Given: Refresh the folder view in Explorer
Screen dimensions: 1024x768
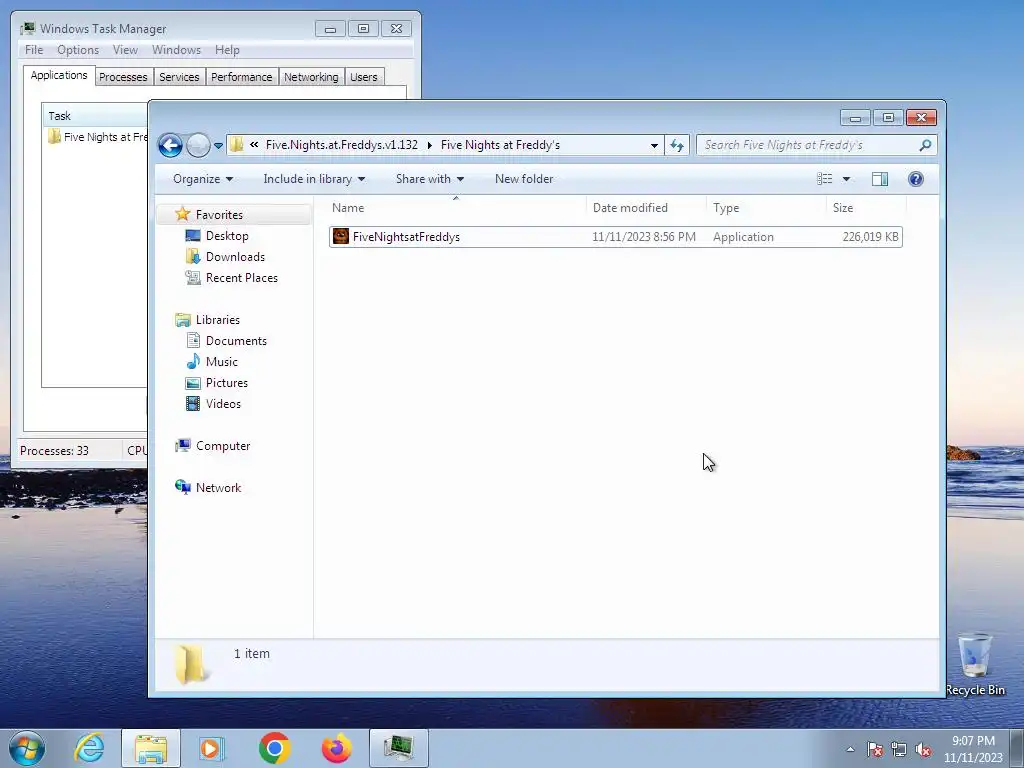Looking at the screenshot, I should point(677,145).
